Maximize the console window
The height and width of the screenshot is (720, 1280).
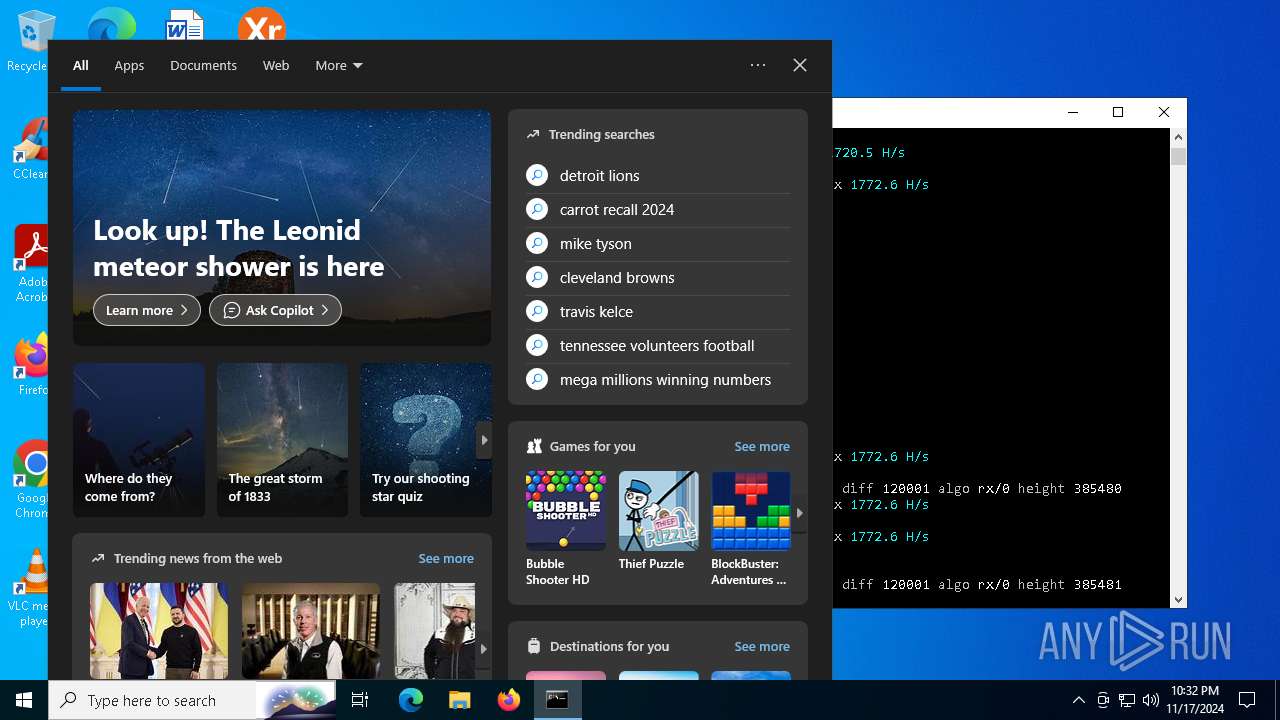coord(1118,112)
